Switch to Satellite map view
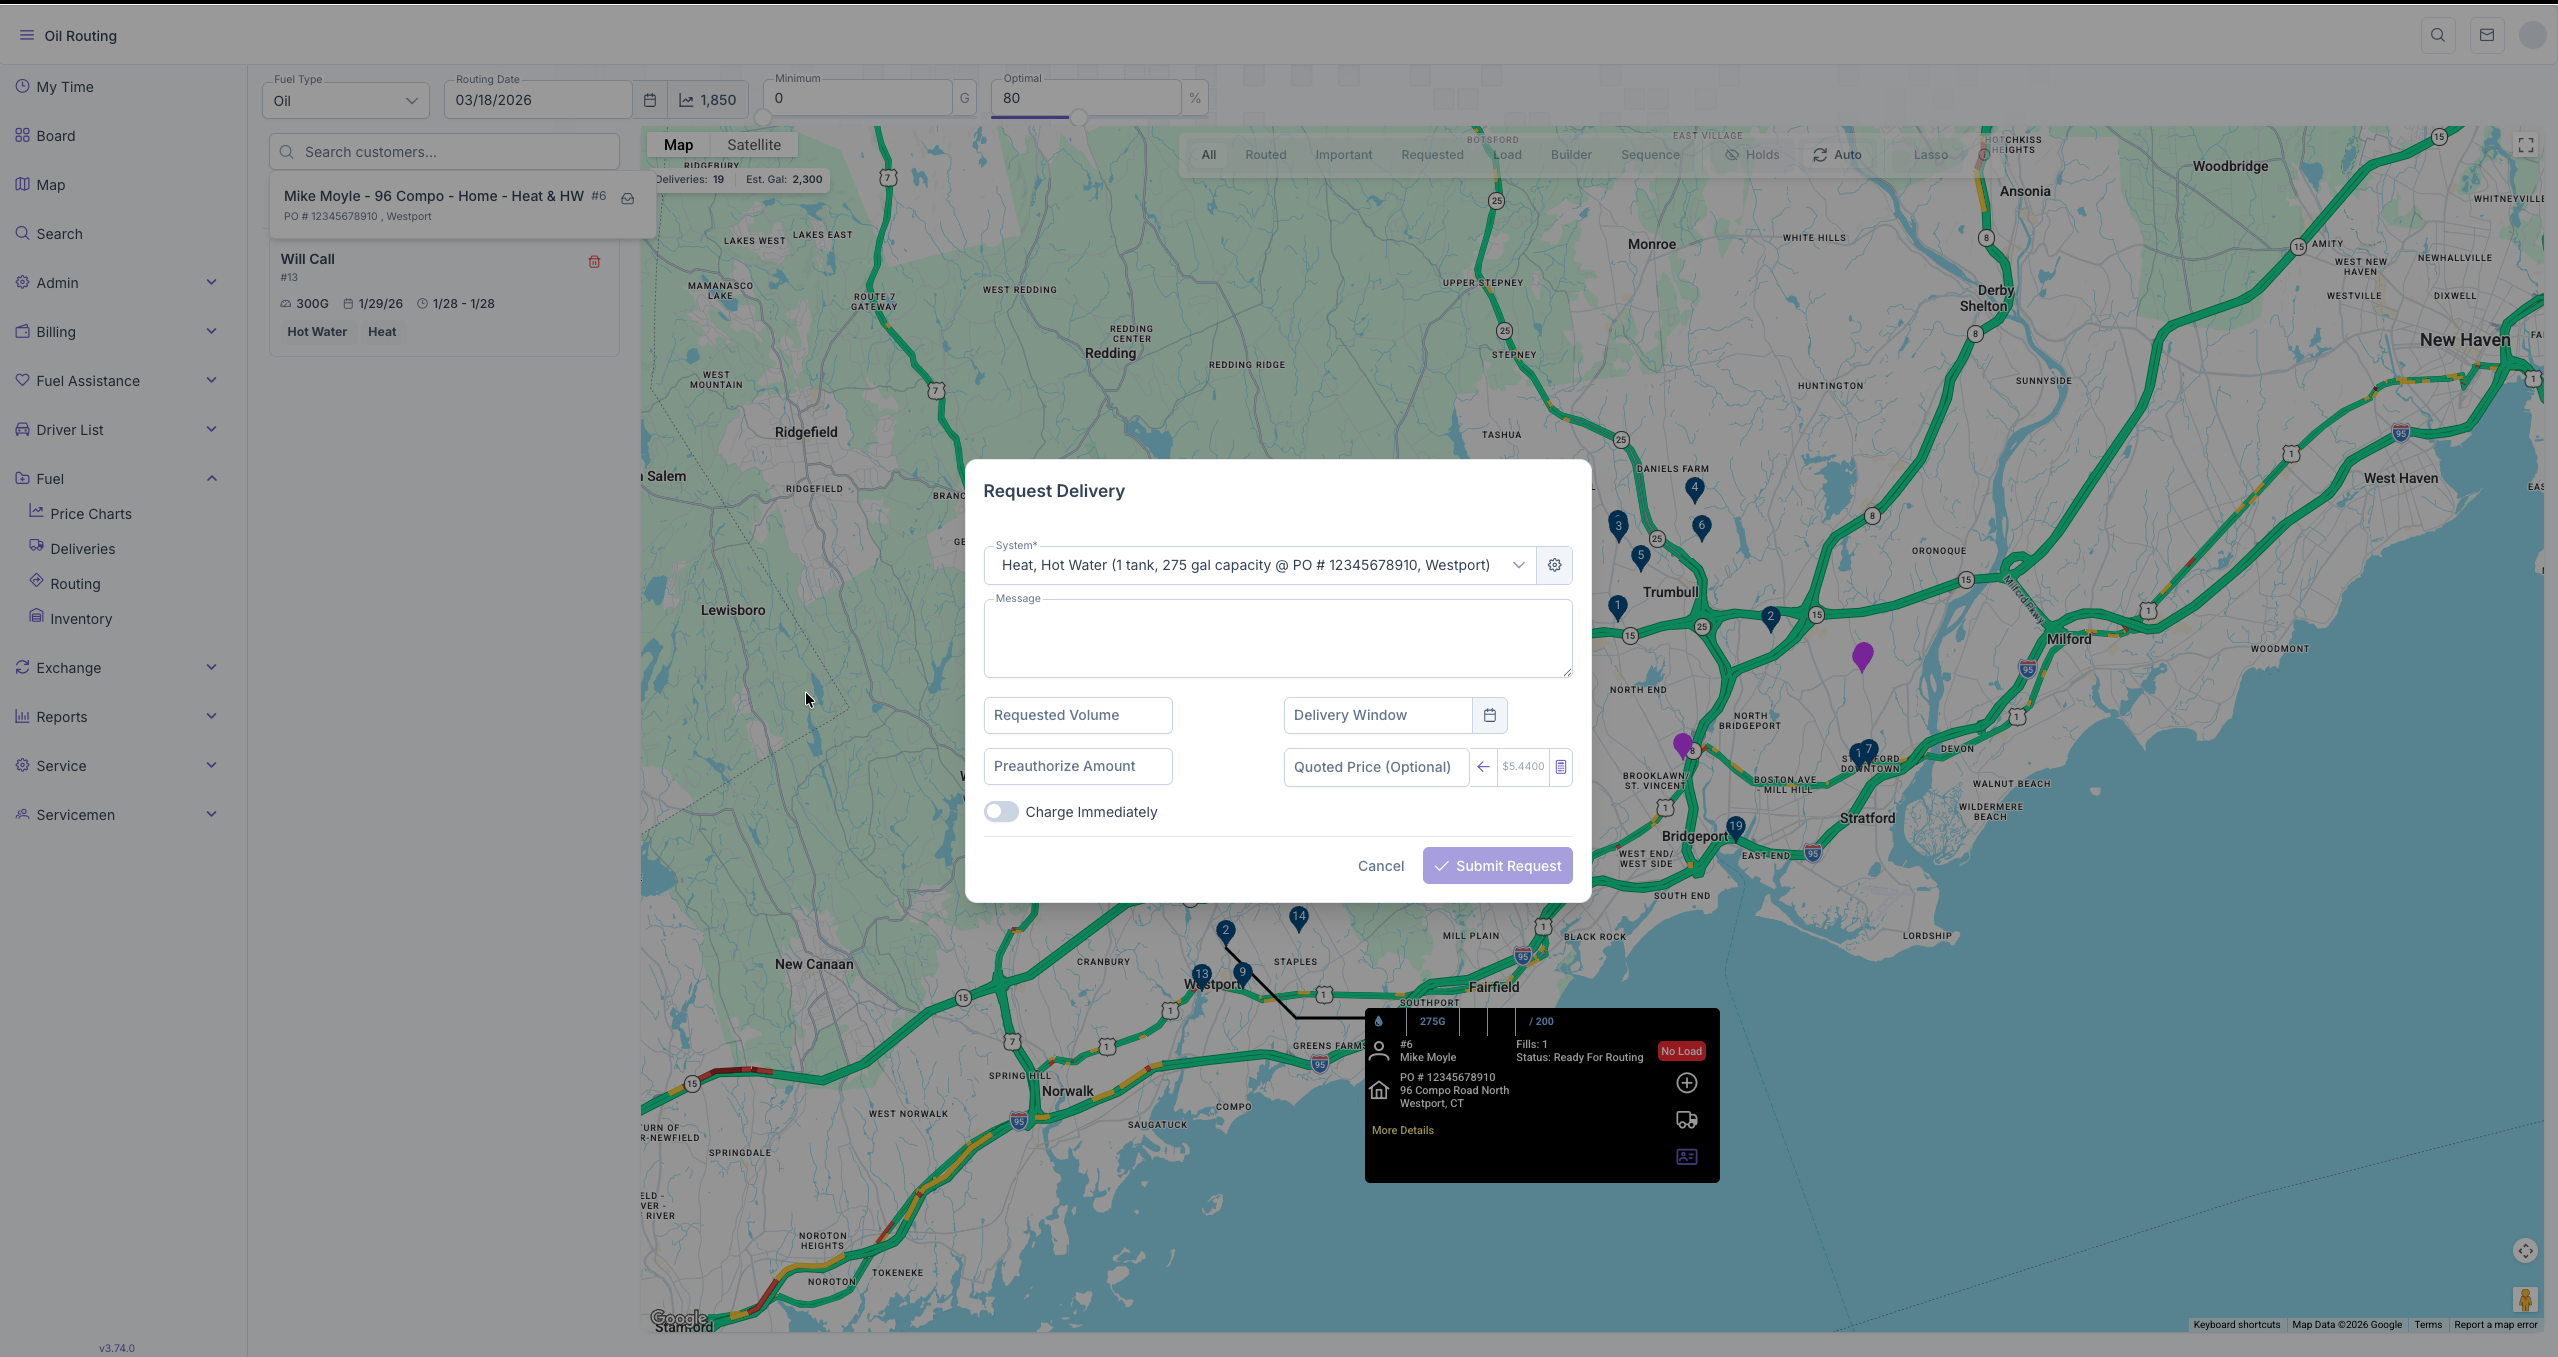 (753, 145)
